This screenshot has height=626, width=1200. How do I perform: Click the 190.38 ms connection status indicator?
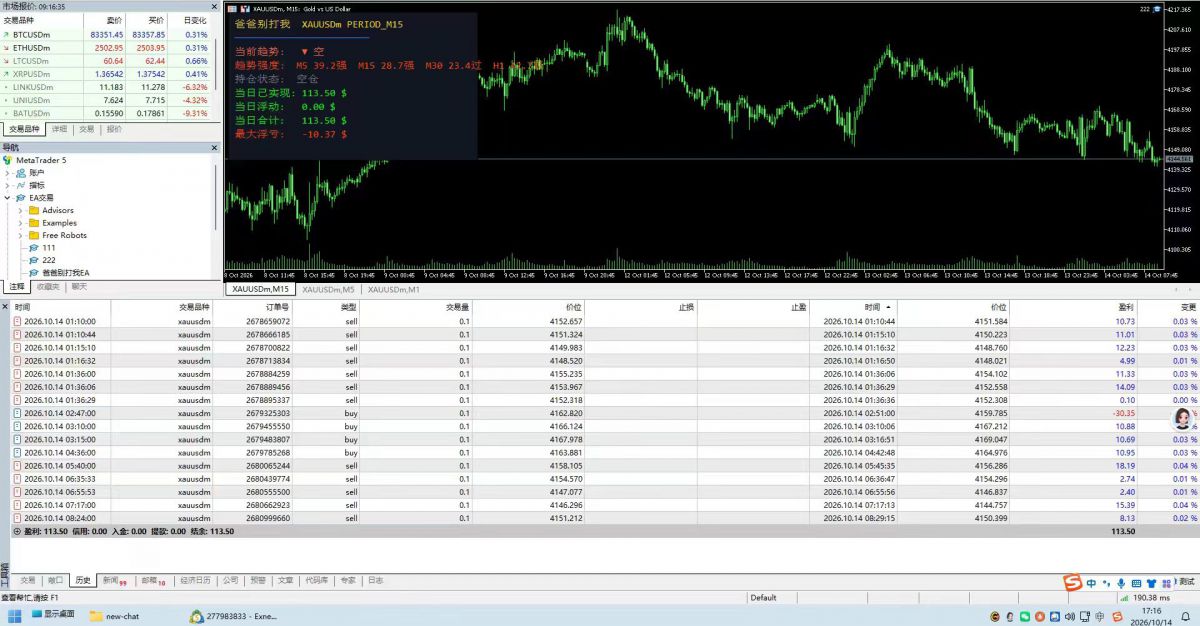[x=1143, y=597]
